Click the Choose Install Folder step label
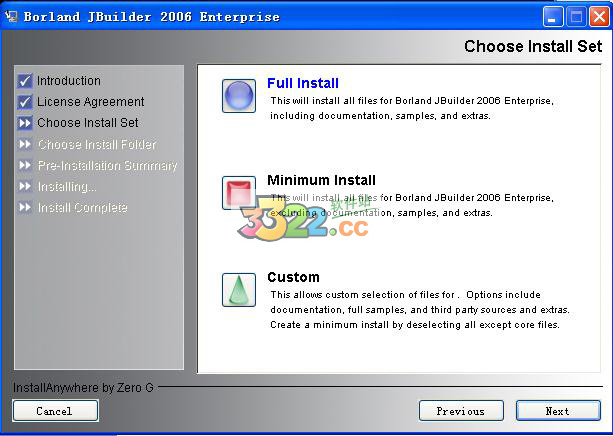613x436 pixels. coord(97,145)
